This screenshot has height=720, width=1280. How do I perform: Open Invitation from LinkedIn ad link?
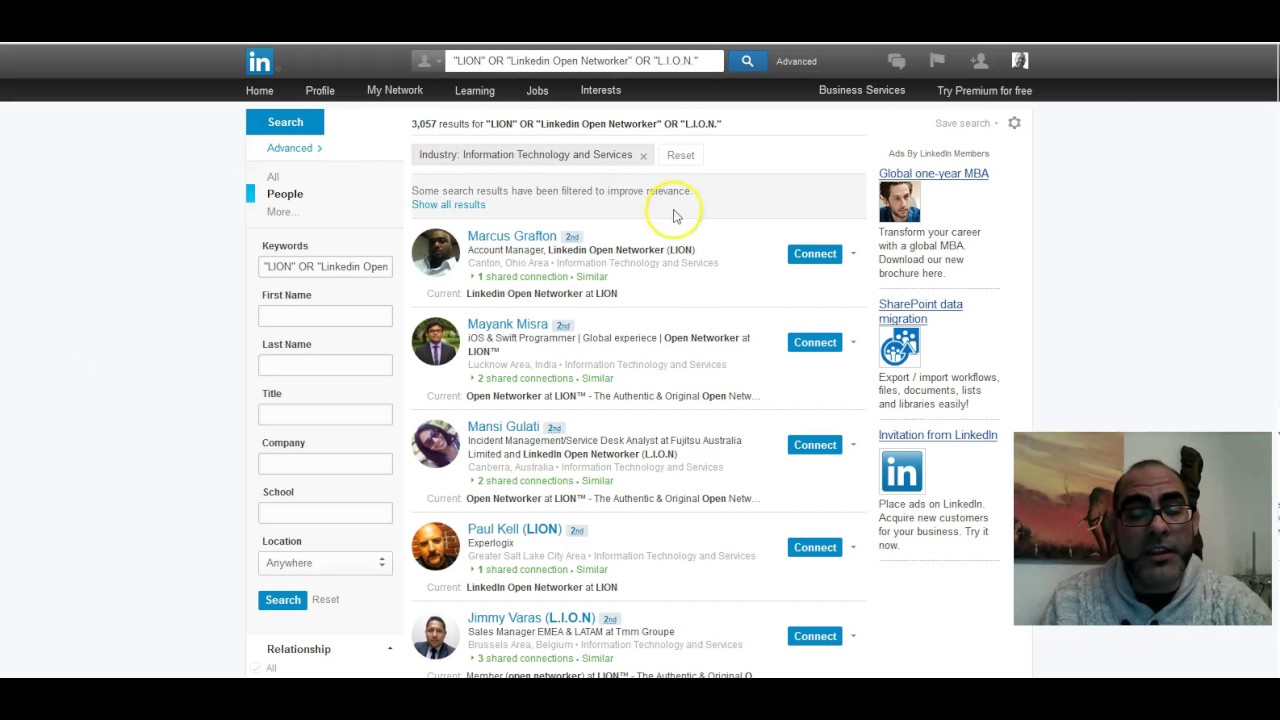937,435
